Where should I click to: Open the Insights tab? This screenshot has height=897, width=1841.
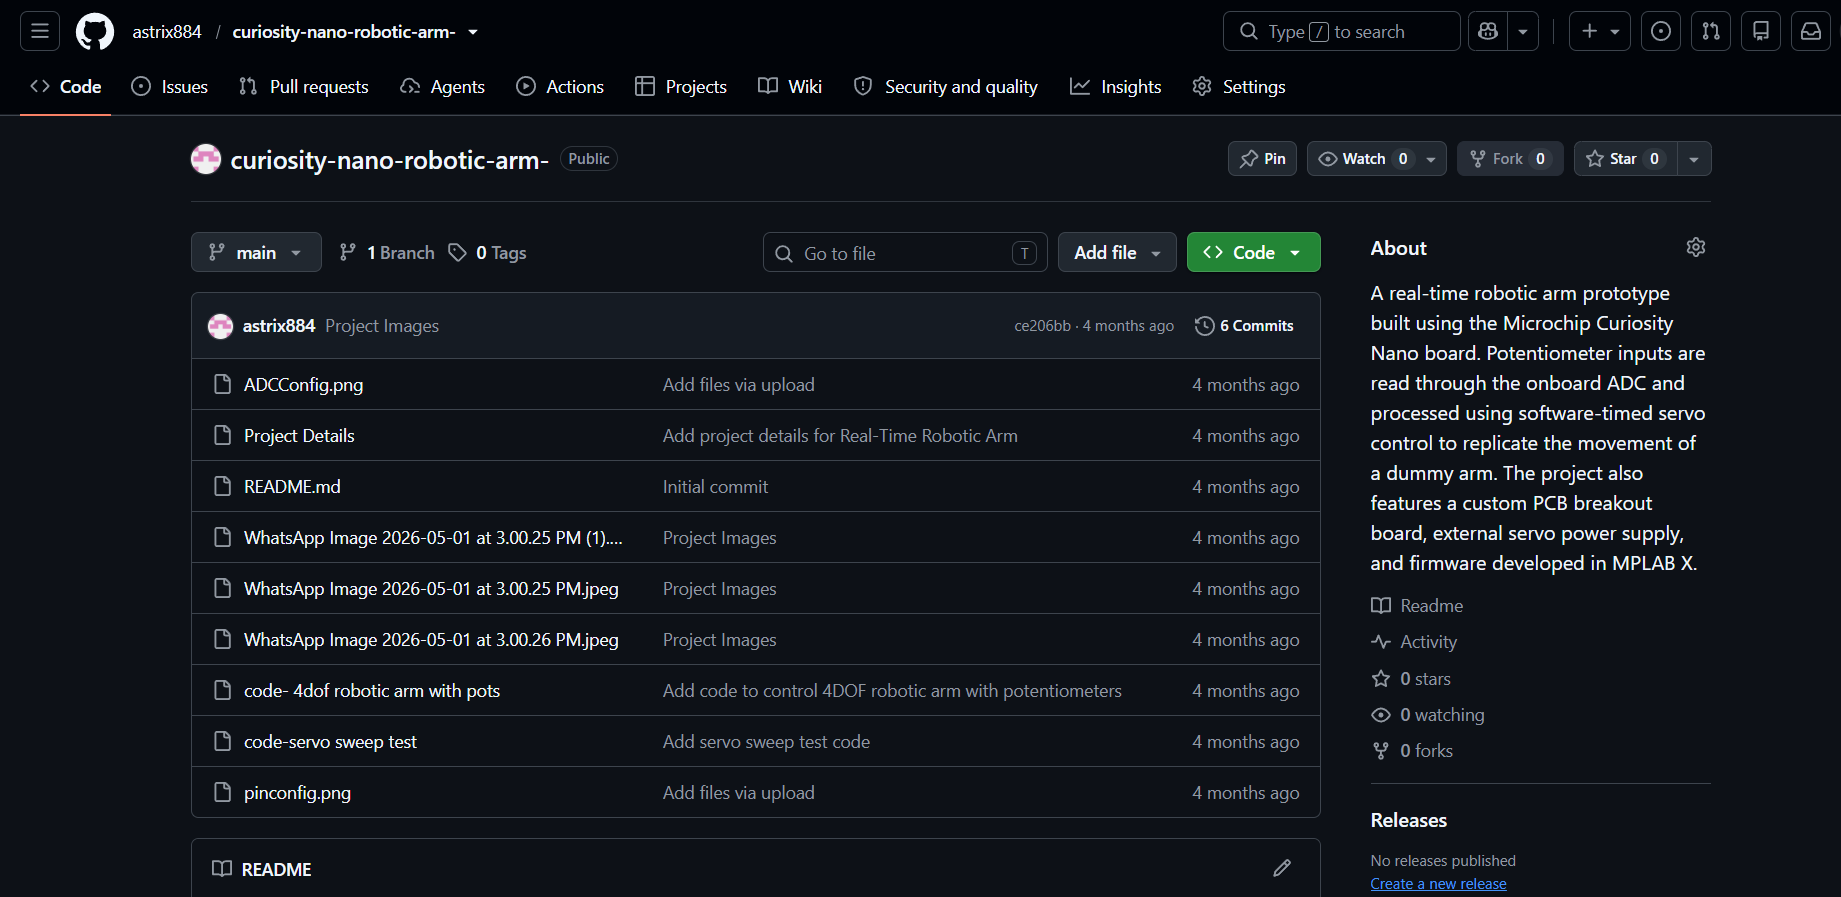(1116, 87)
